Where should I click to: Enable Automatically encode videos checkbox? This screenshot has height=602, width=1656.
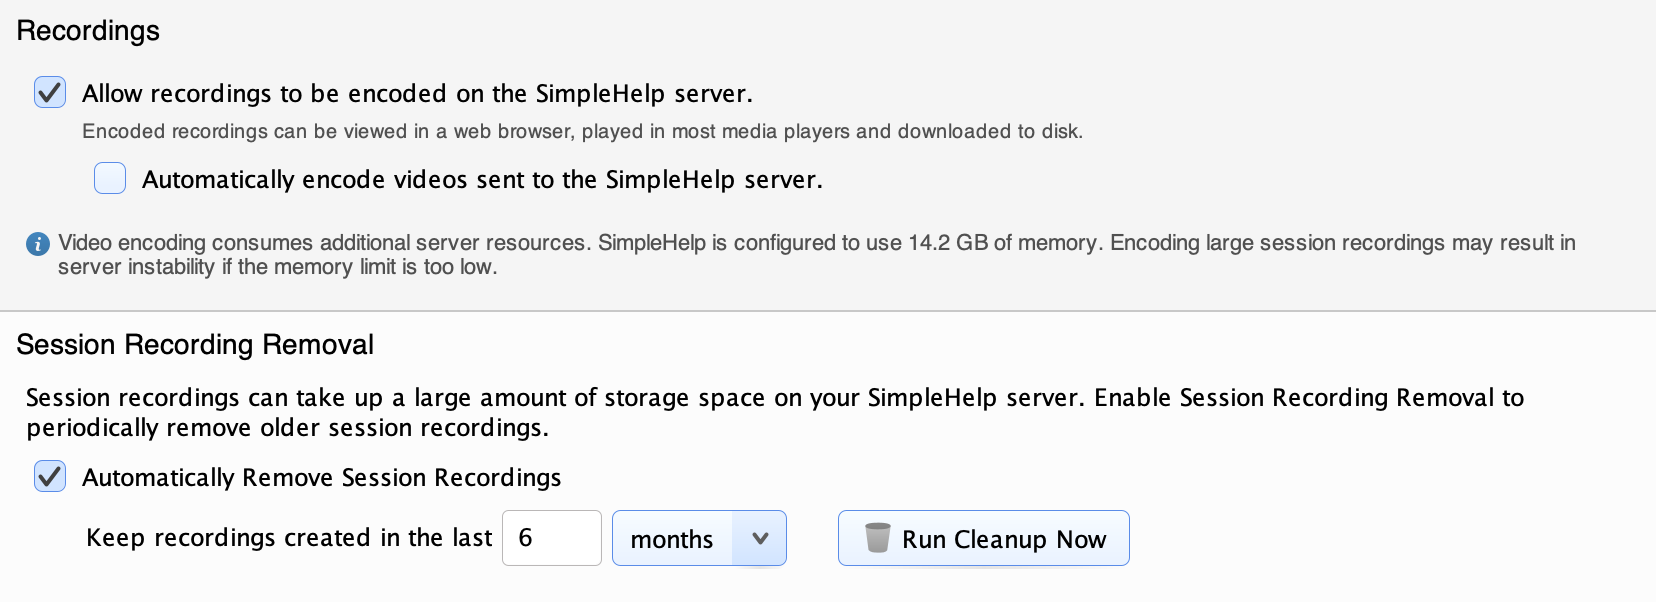pos(110,178)
